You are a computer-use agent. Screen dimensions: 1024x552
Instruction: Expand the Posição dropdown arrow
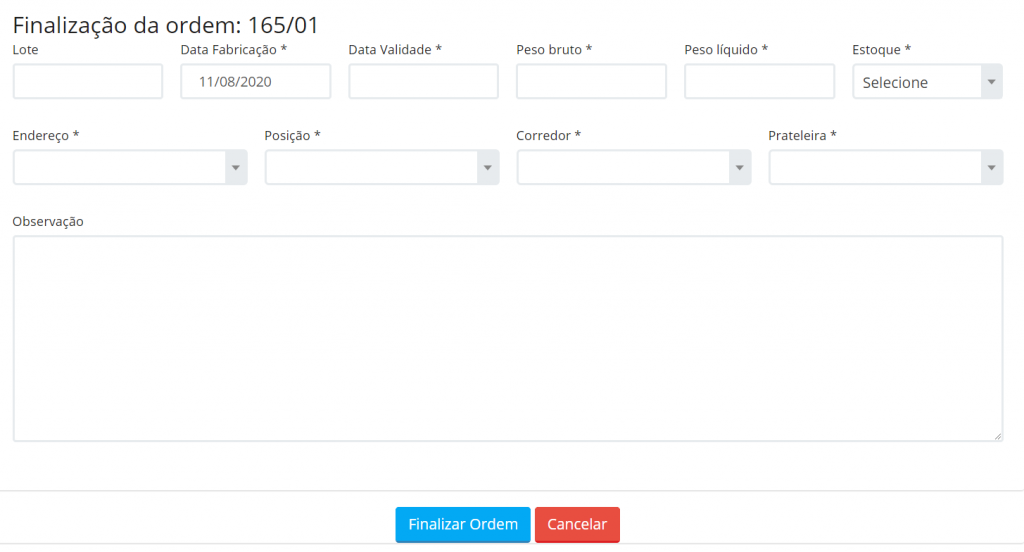[x=488, y=168]
